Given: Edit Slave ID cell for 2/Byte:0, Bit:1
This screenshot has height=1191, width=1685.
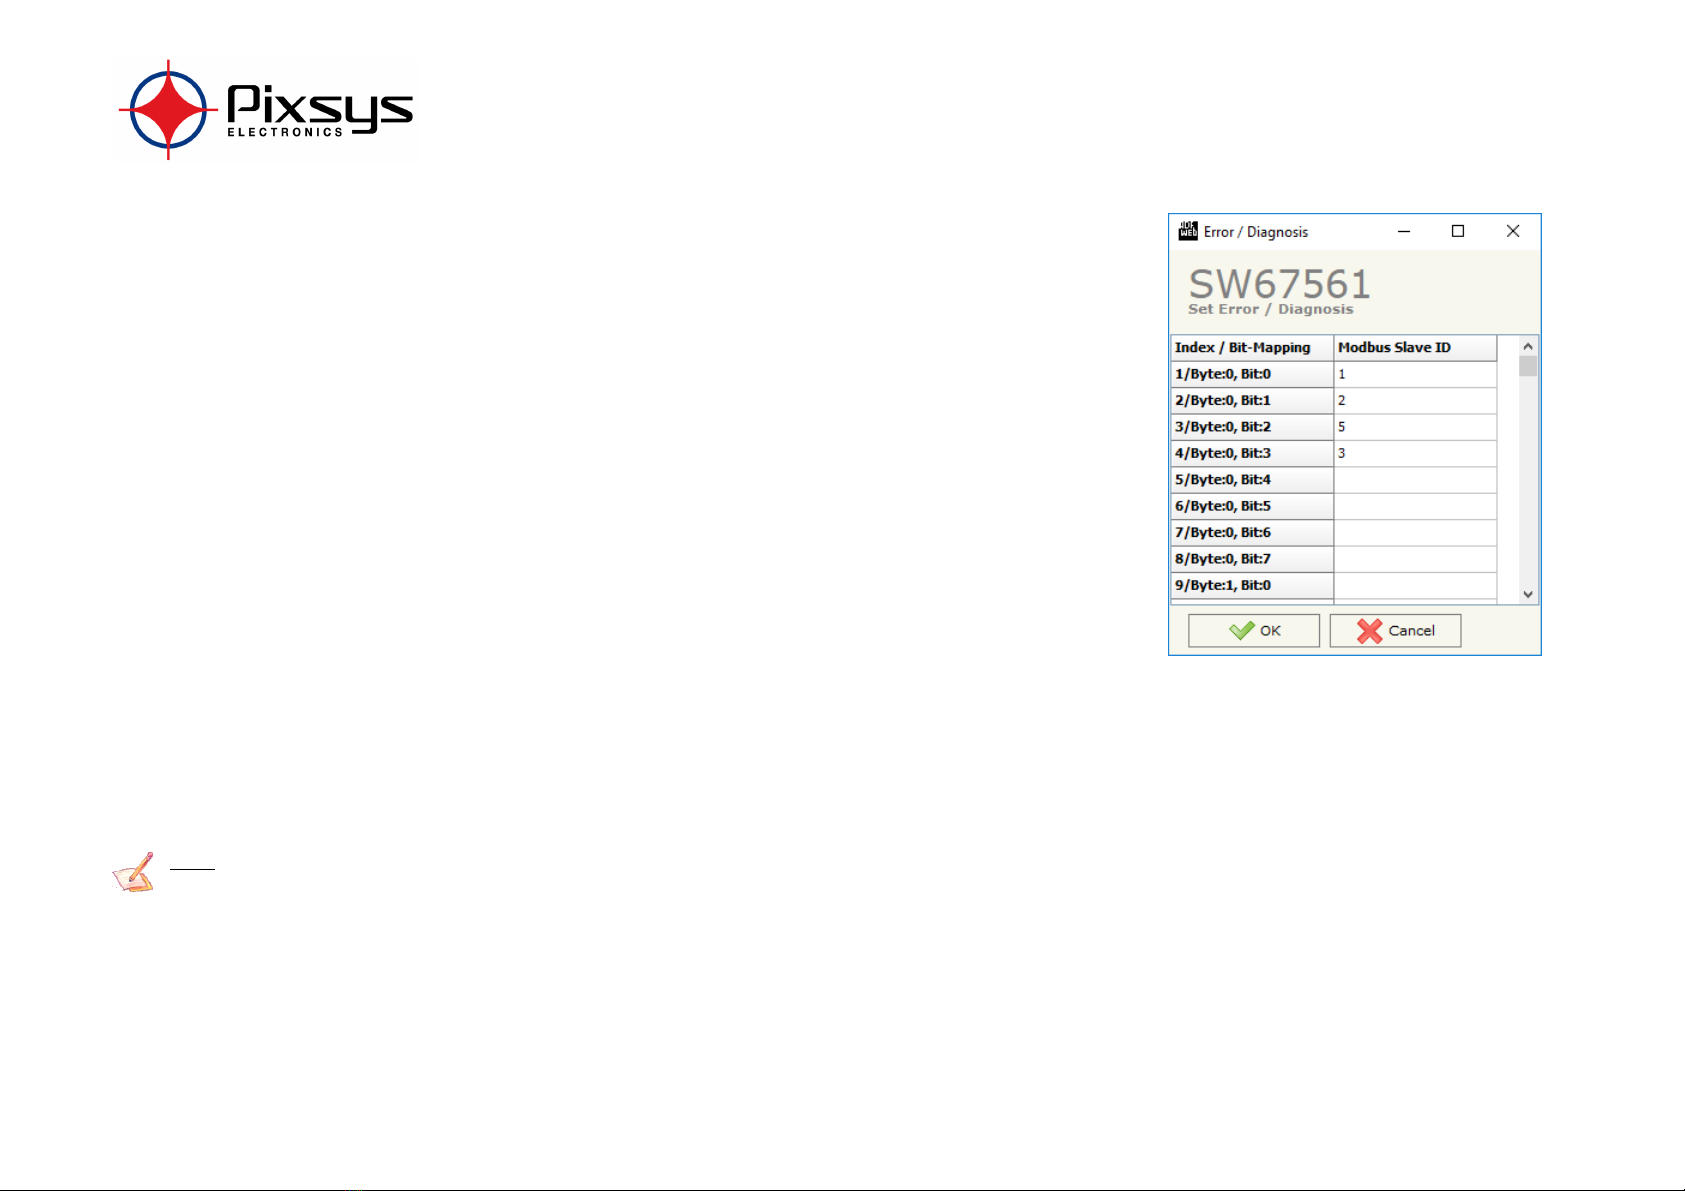Looking at the screenshot, I should (1415, 401).
